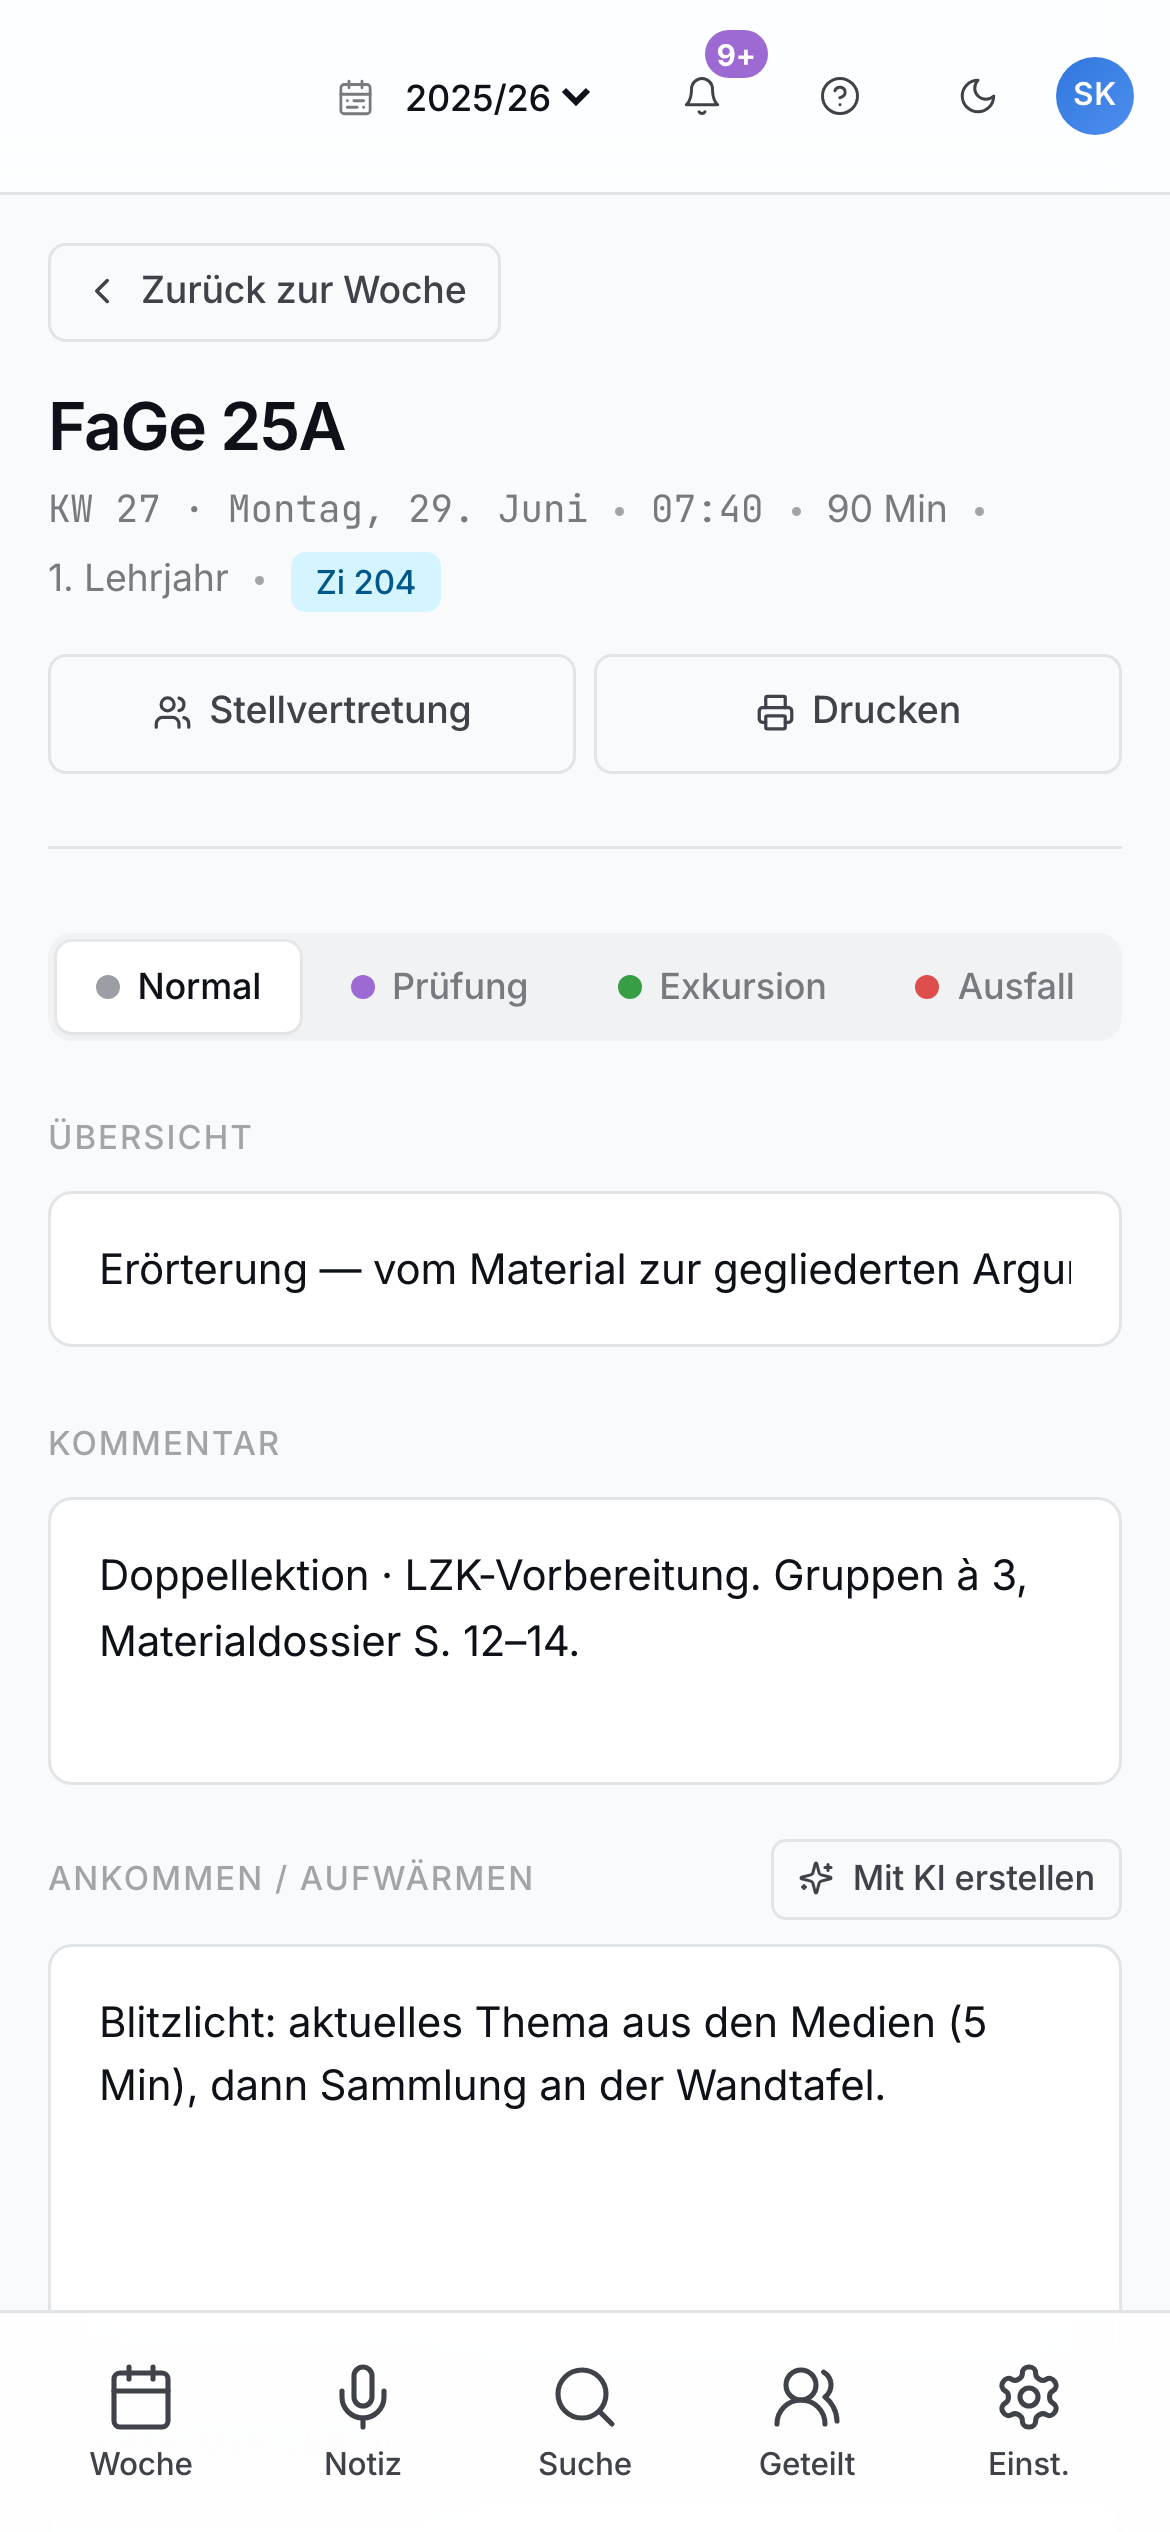This screenshot has width=1170, height=2532.
Task: Open the Suche search tab
Action: tap(585, 2422)
